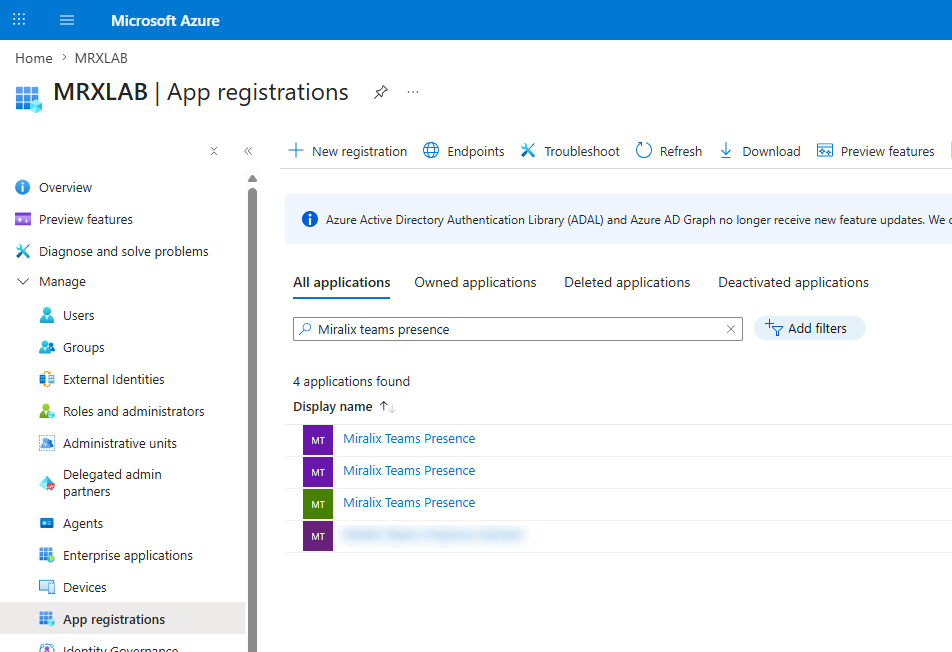Open MRXLAB breadcrumb link

101,58
